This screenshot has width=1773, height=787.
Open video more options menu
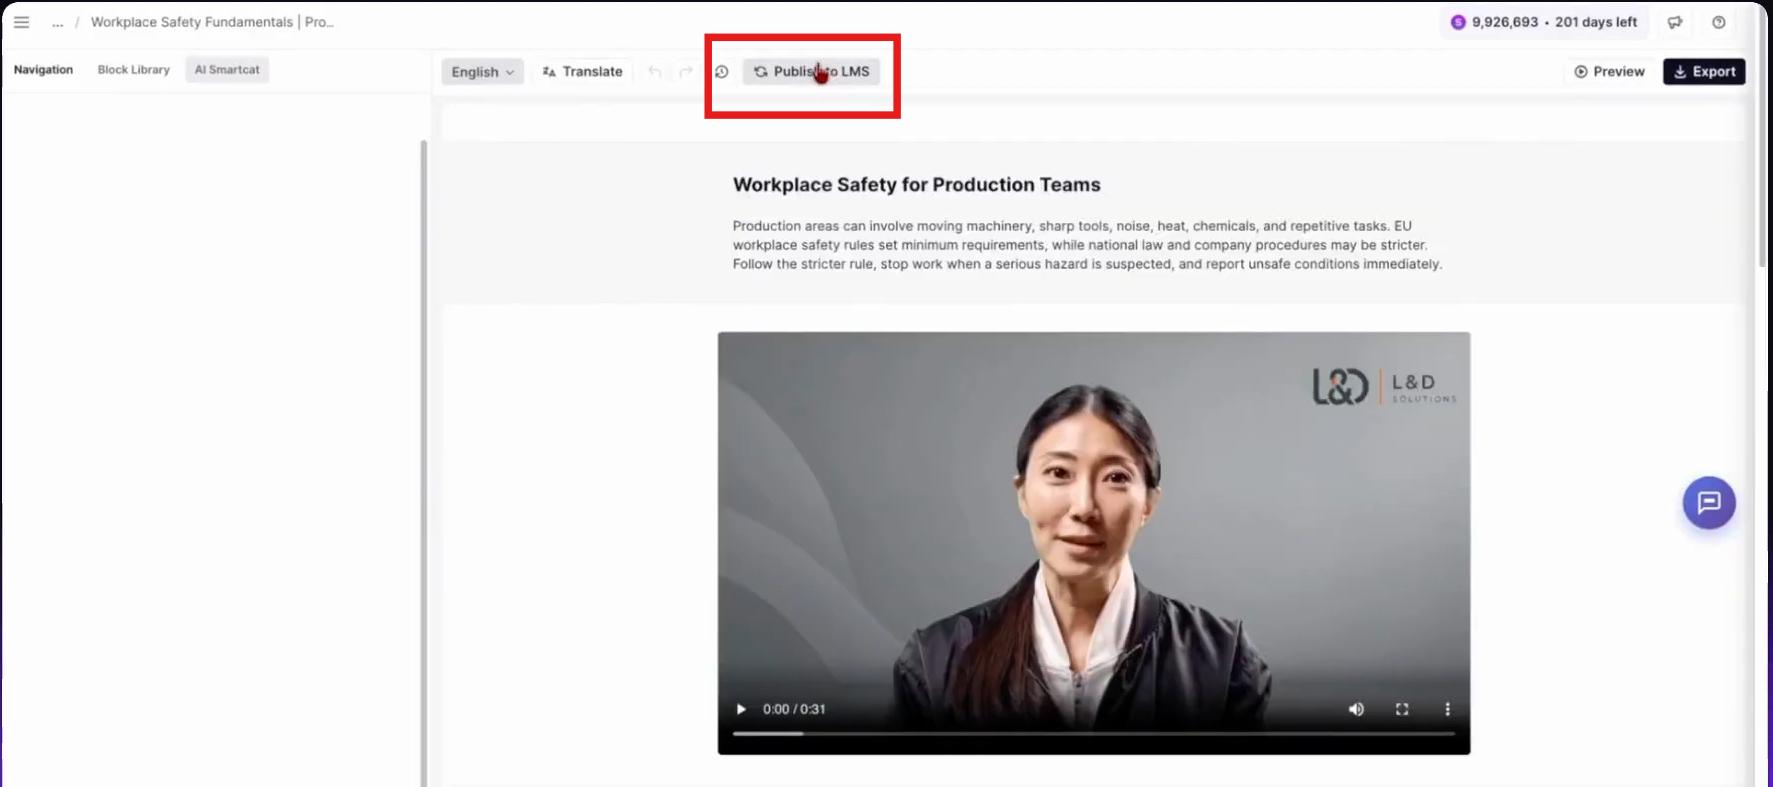click(x=1447, y=709)
